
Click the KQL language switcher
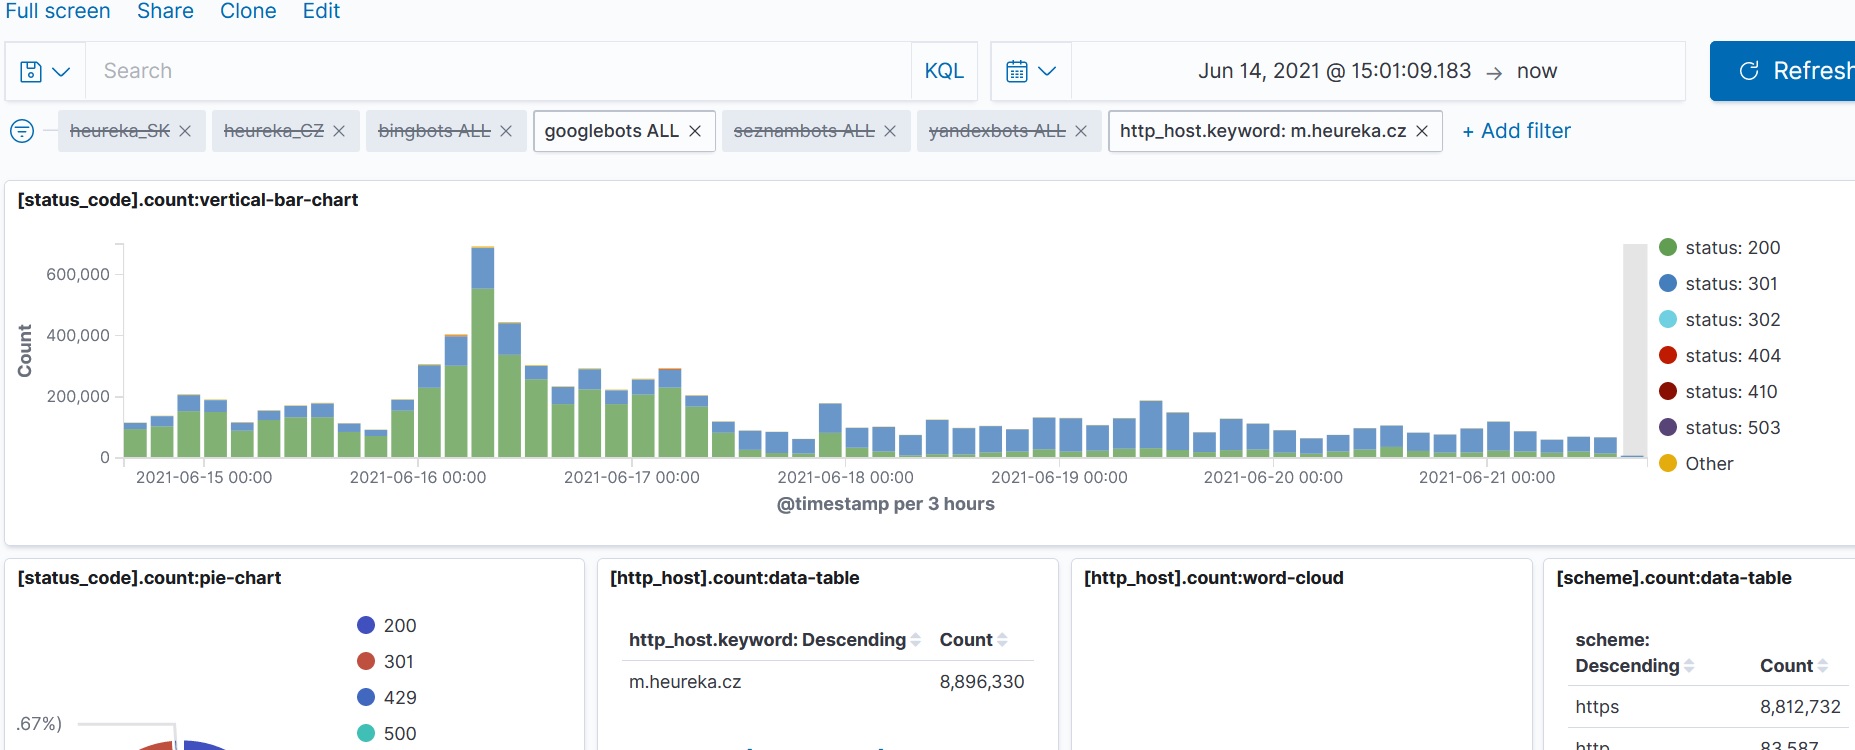tap(944, 71)
